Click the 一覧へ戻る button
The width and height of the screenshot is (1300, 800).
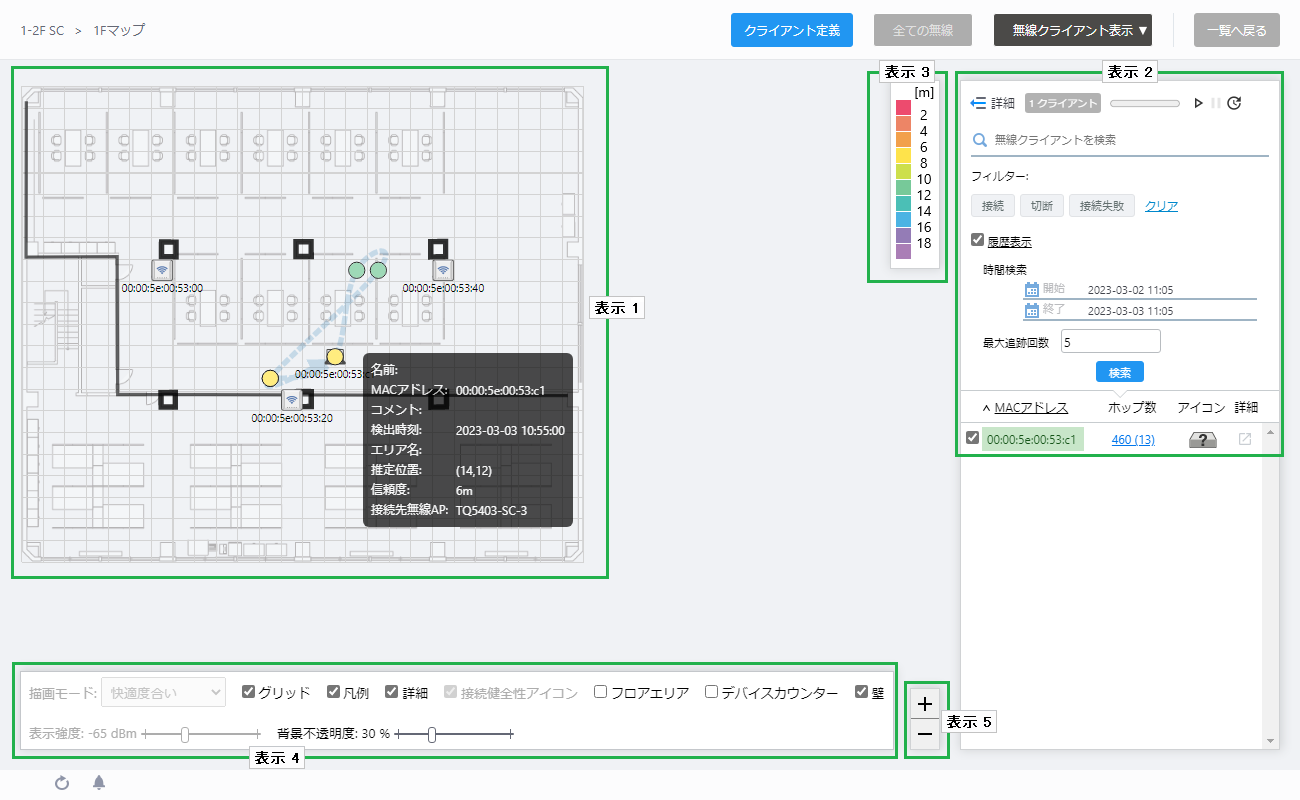point(1236,30)
